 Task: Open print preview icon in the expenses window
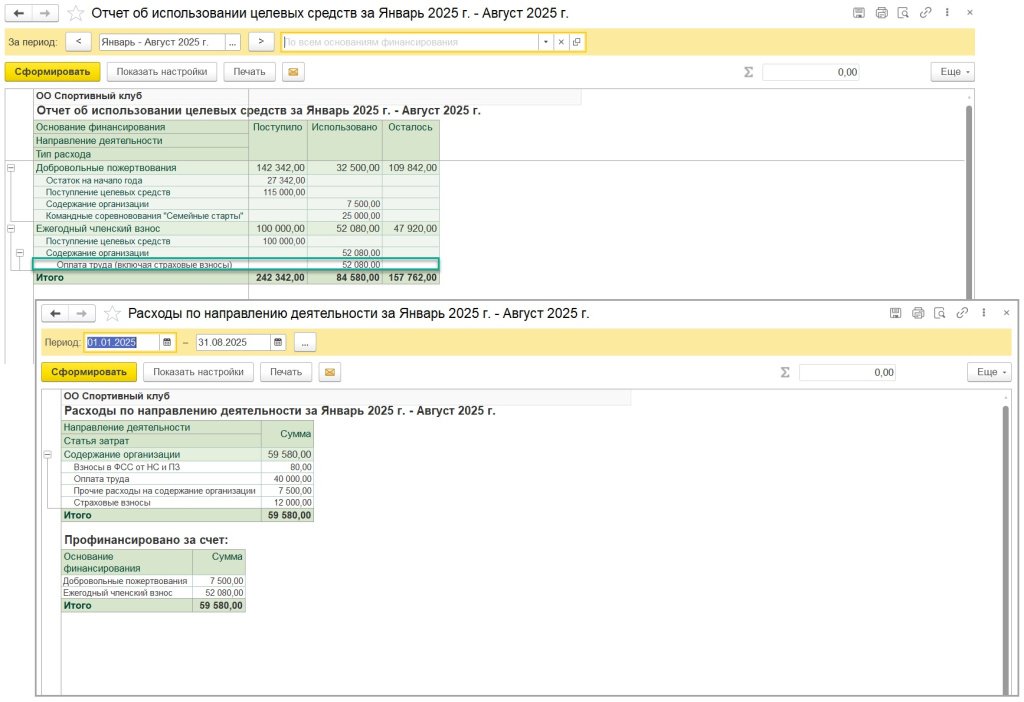(940, 313)
